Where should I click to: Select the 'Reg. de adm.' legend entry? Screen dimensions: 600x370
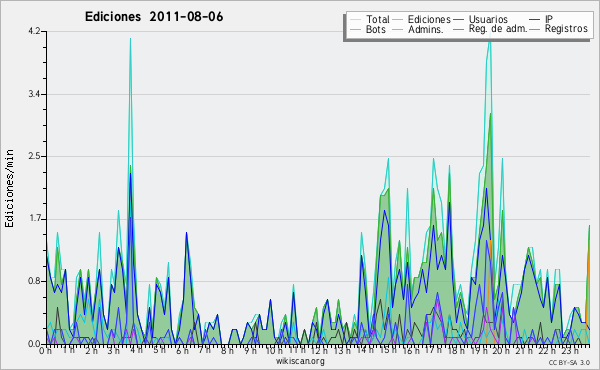tap(491, 29)
